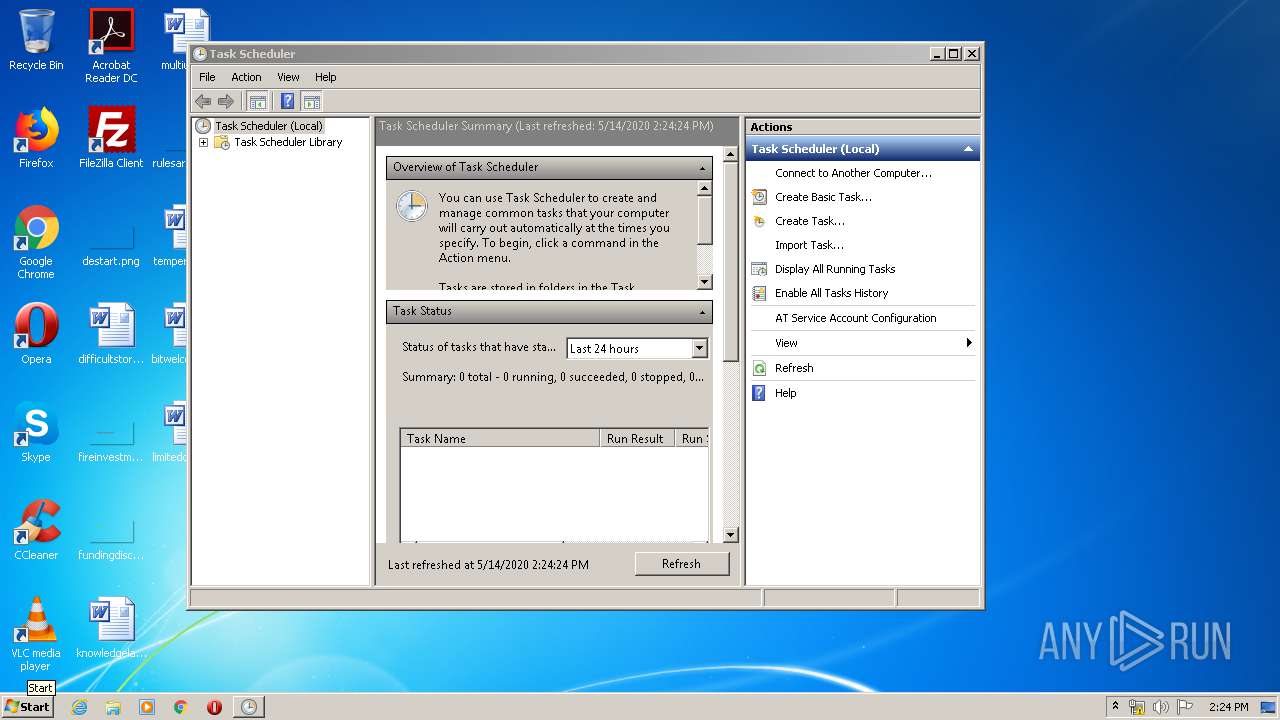Viewport: 1280px width, 720px height.
Task: Open Acrobat Reader DC desktop shortcut
Action: point(111,46)
